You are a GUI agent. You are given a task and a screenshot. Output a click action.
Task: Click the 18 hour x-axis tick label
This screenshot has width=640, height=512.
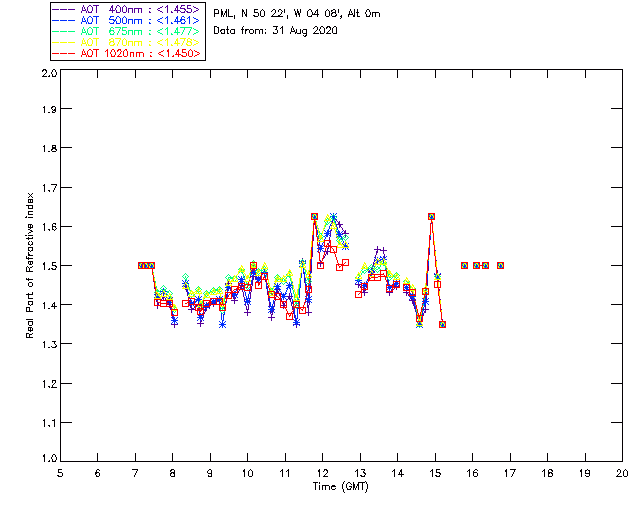click(x=547, y=473)
